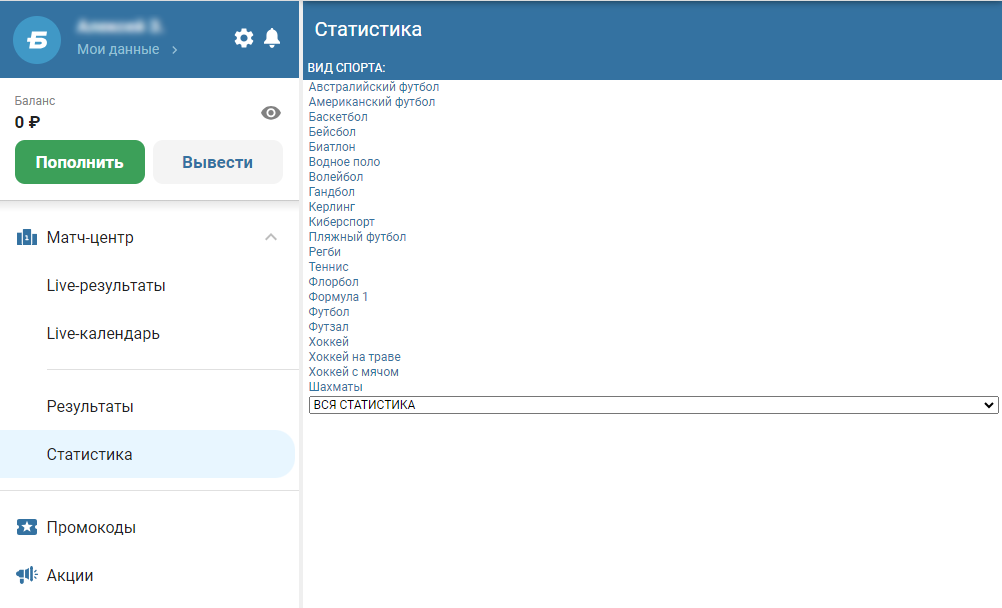Select Керлинг sport link
The image size is (1002, 608).
[x=332, y=207]
